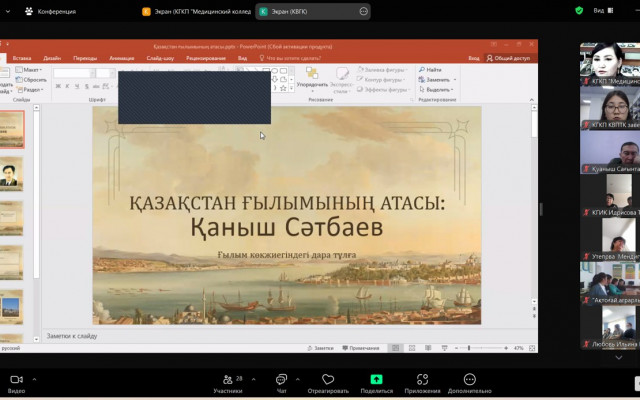
Task: Open the Participants panel
Action: 227,380
